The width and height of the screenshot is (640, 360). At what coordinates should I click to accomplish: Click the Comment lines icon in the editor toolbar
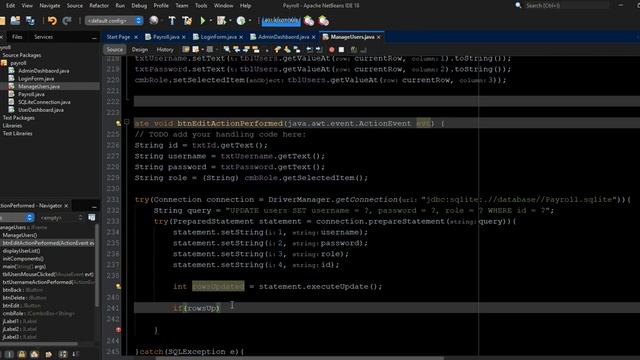click(x=353, y=50)
